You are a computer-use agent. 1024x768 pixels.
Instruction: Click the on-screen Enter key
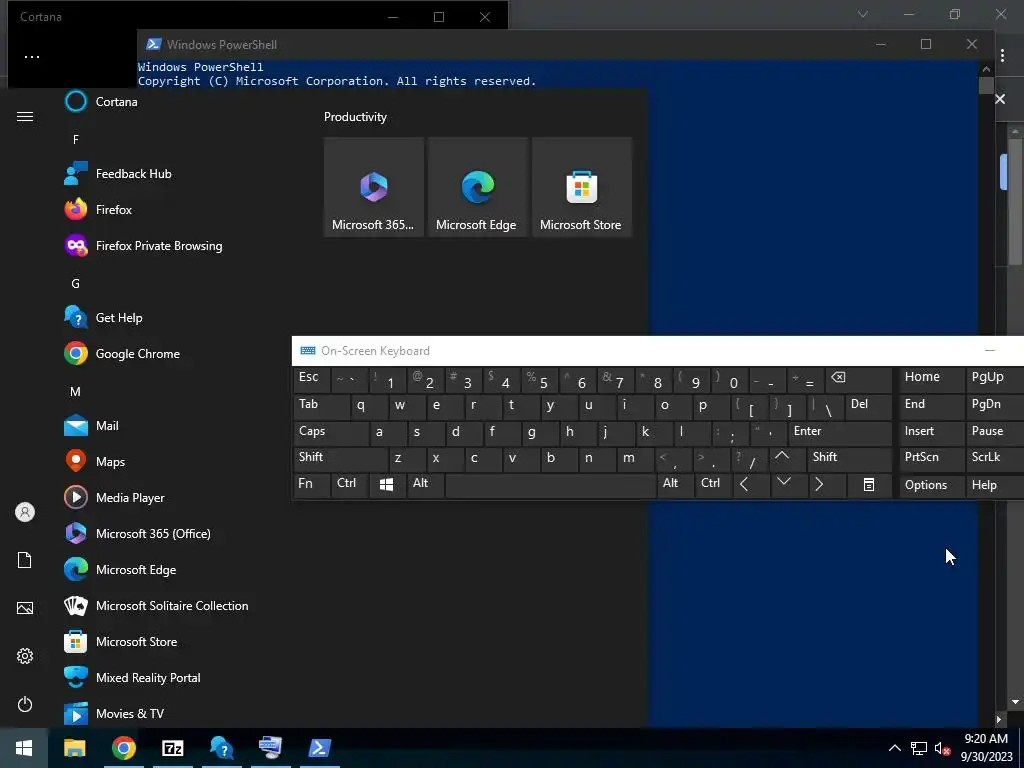pos(840,433)
